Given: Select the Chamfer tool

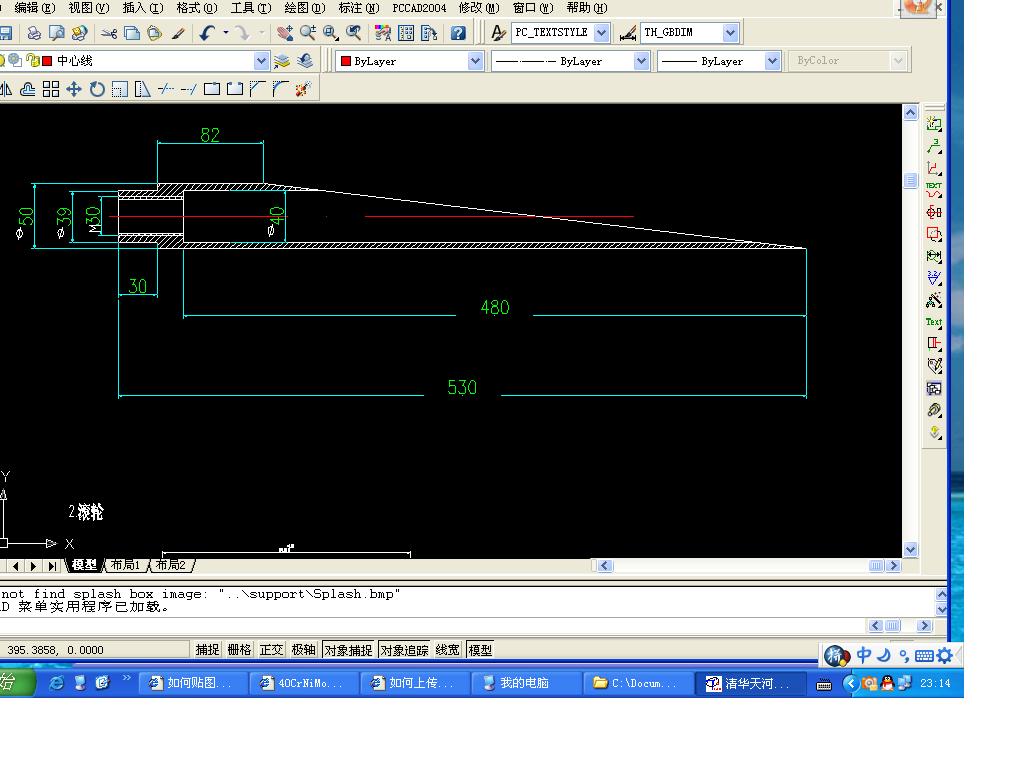Looking at the screenshot, I should (x=257, y=89).
